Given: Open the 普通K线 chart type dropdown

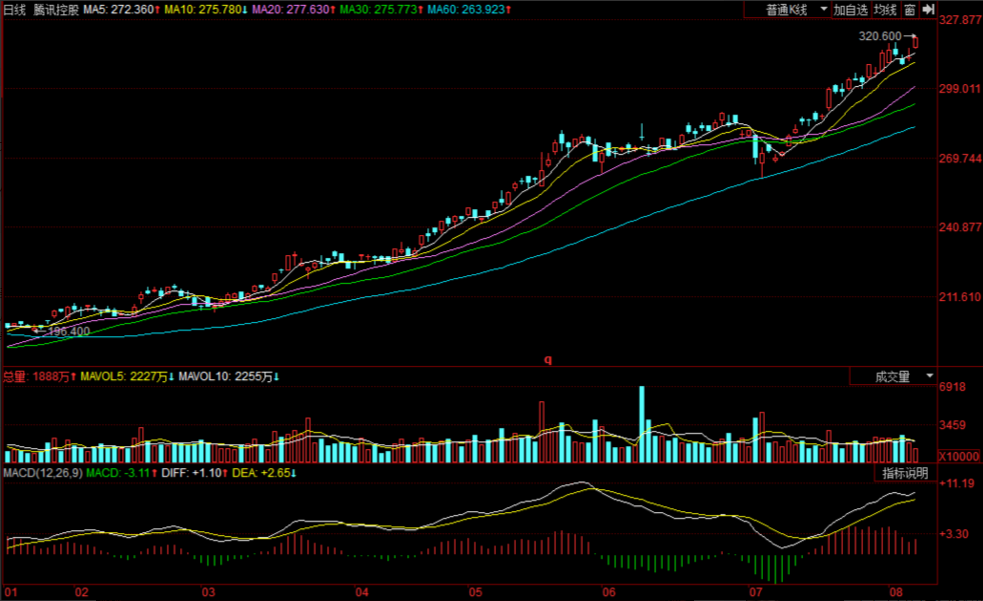Looking at the screenshot, I should coord(797,9).
